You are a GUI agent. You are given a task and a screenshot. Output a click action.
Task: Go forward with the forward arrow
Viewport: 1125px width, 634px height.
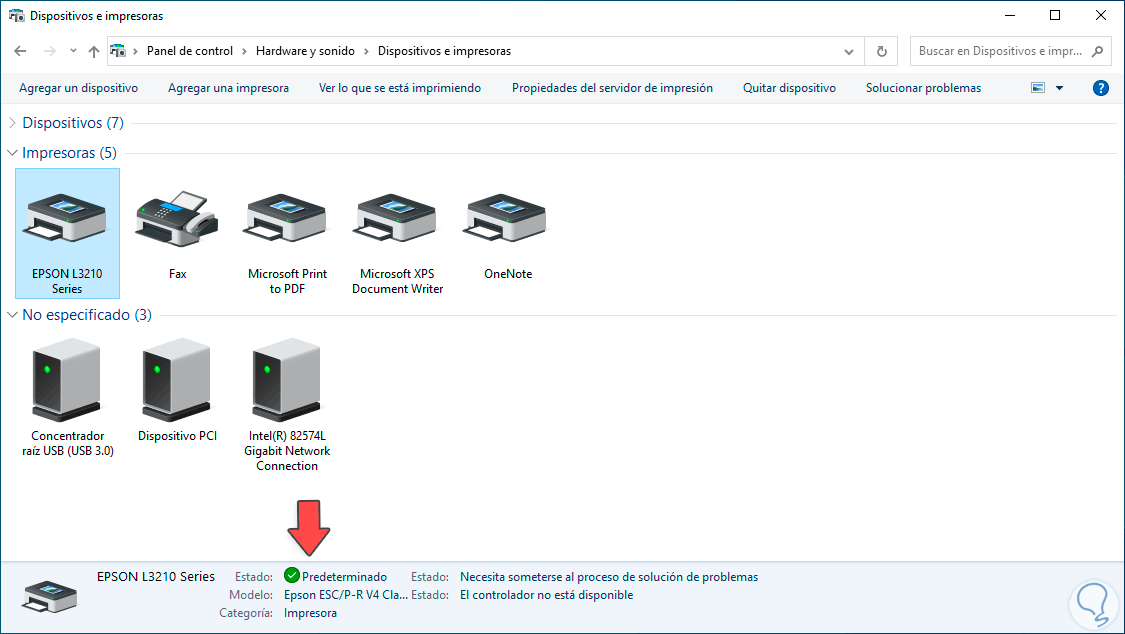click(50, 51)
